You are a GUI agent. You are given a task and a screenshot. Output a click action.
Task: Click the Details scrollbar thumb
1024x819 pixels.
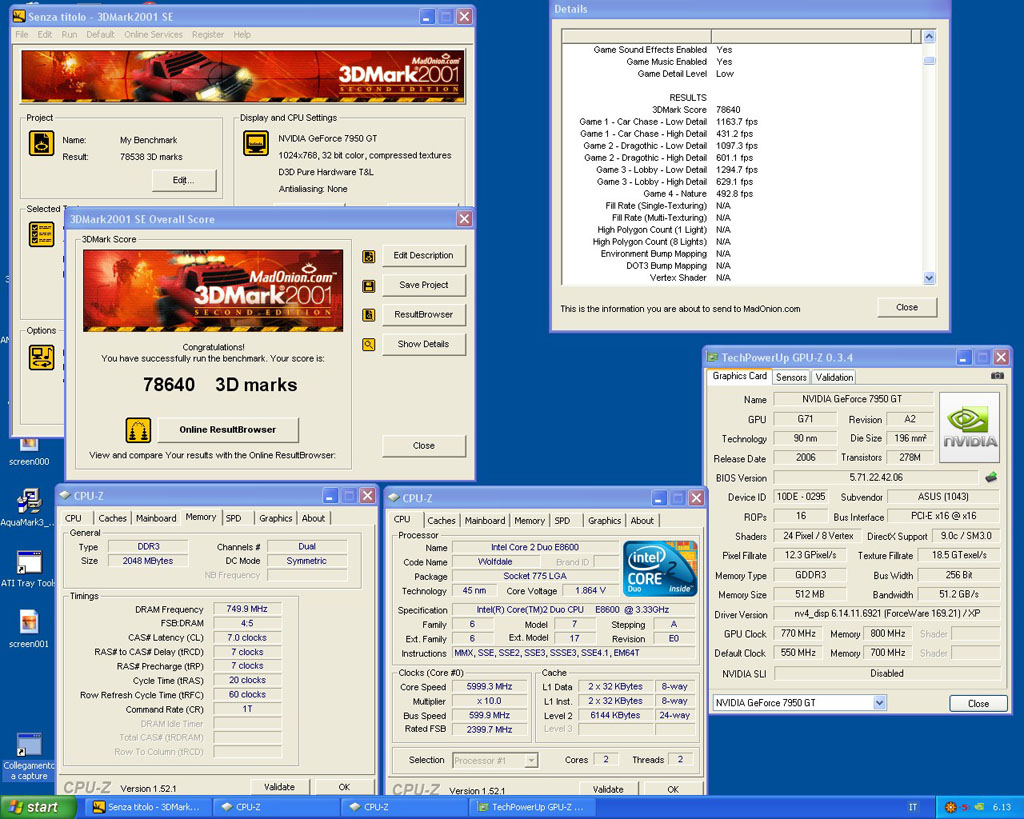point(929,61)
